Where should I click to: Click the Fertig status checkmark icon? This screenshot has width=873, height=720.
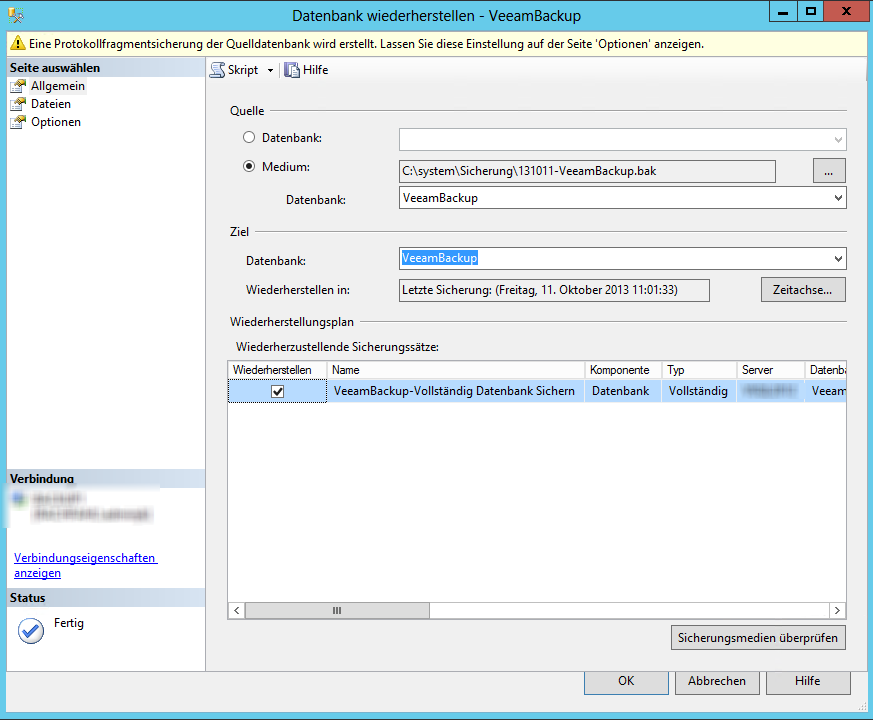click(x=31, y=631)
